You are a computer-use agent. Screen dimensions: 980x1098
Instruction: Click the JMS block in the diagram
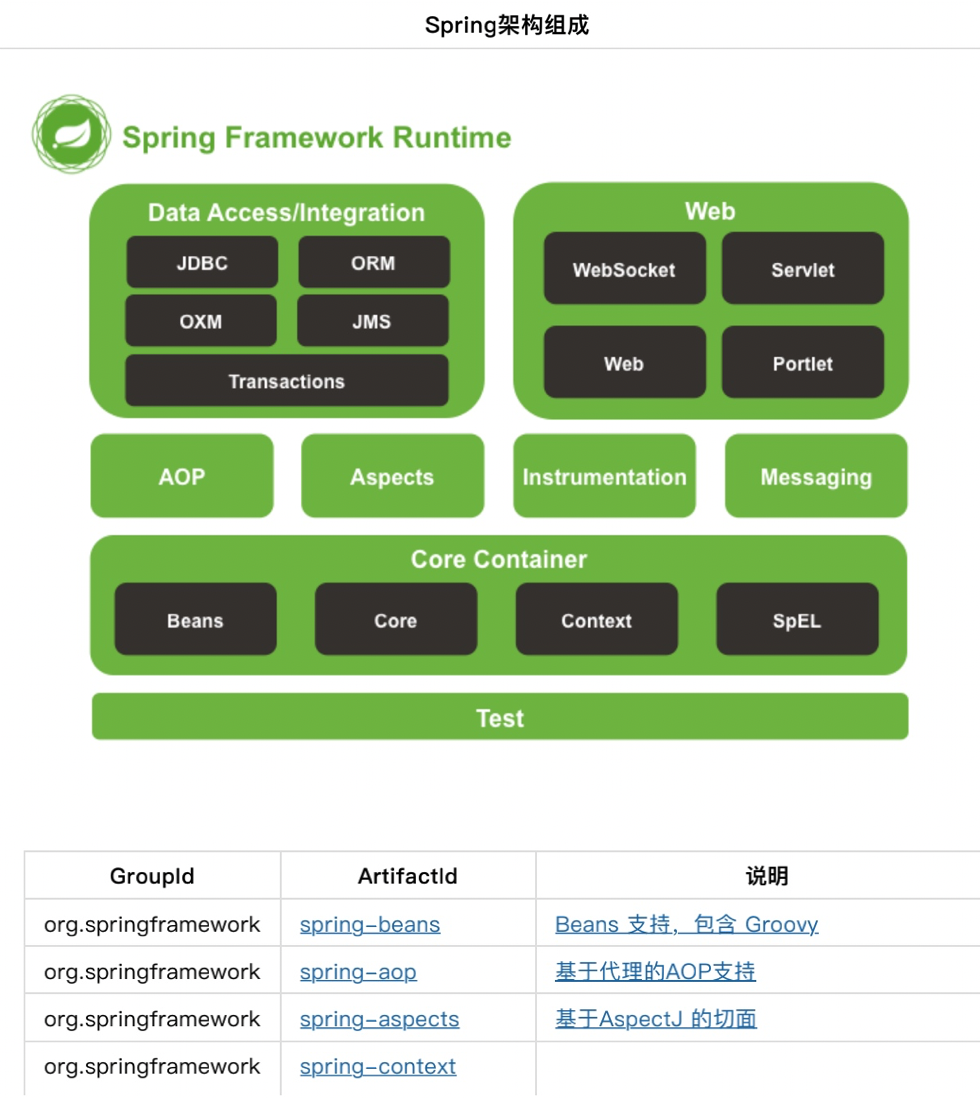372,321
